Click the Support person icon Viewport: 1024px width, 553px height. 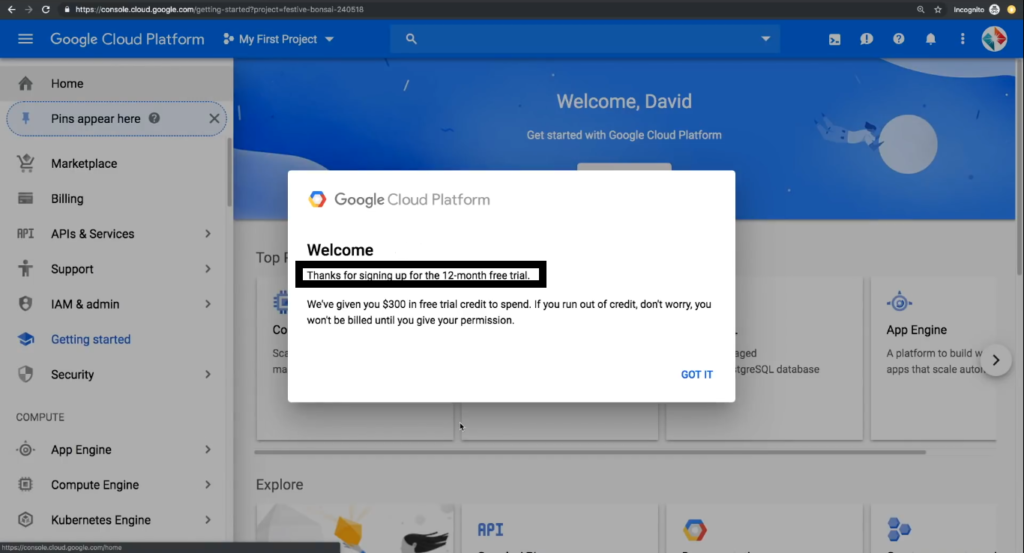coord(25,268)
